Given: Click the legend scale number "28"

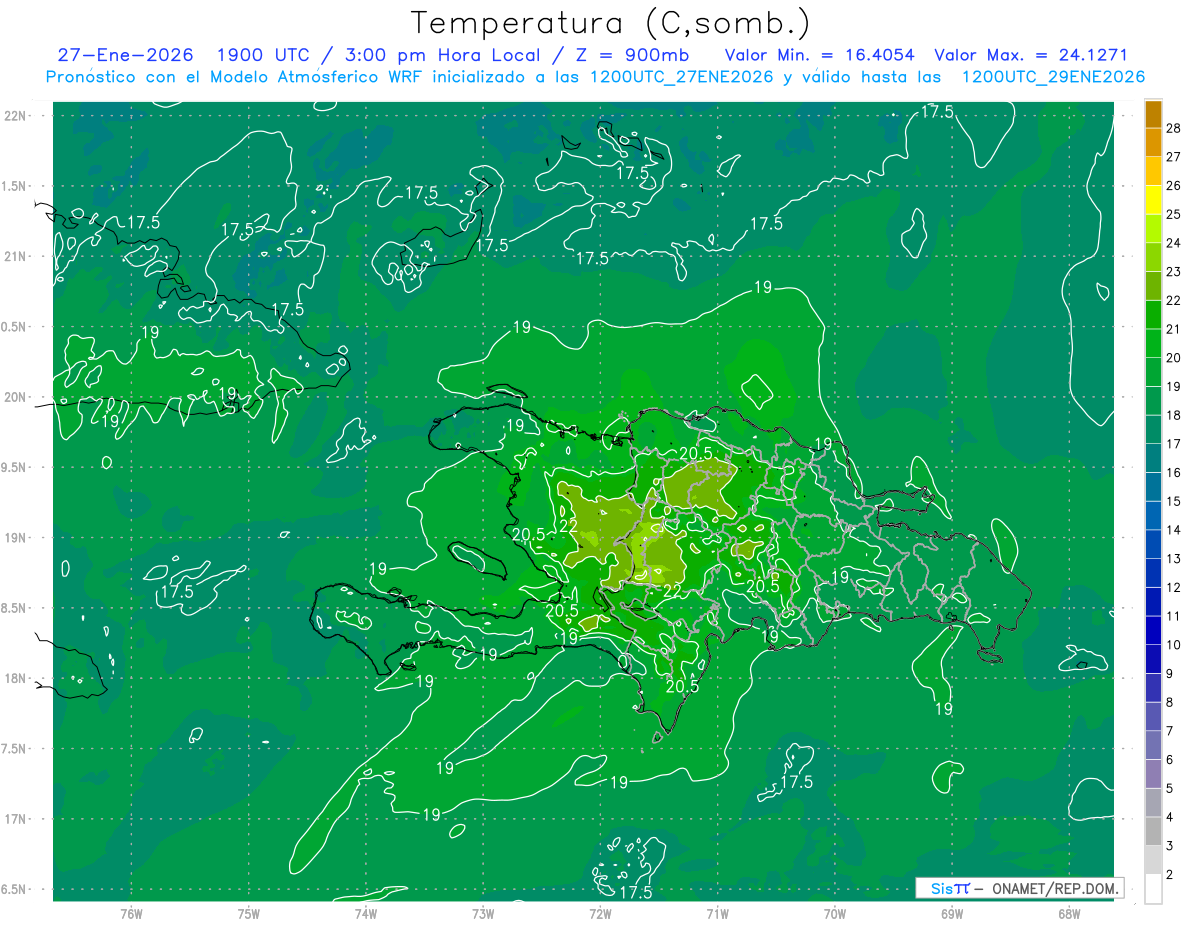Looking at the screenshot, I should (x=1174, y=127).
